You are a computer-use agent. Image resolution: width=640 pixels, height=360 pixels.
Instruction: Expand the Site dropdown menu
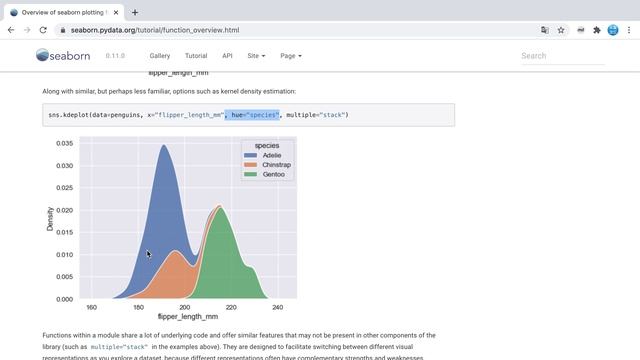point(256,56)
